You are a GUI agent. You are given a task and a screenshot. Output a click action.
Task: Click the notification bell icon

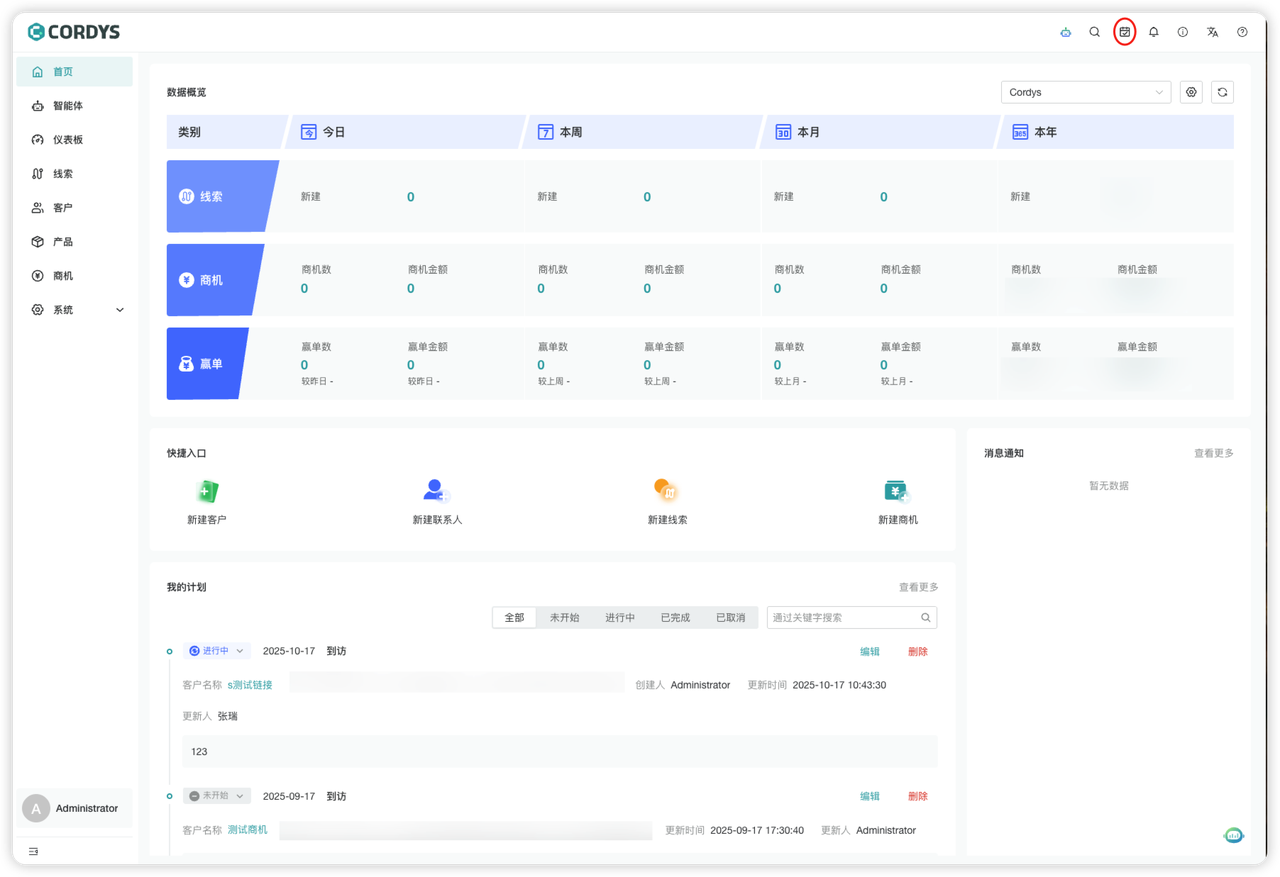point(1154,32)
